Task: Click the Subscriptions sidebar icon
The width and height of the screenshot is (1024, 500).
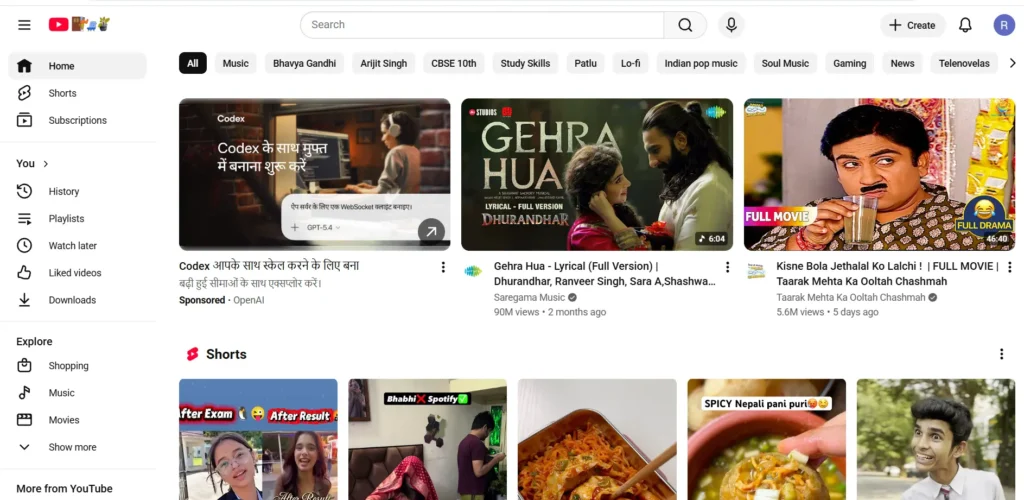Action: pyautogui.click(x=24, y=120)
